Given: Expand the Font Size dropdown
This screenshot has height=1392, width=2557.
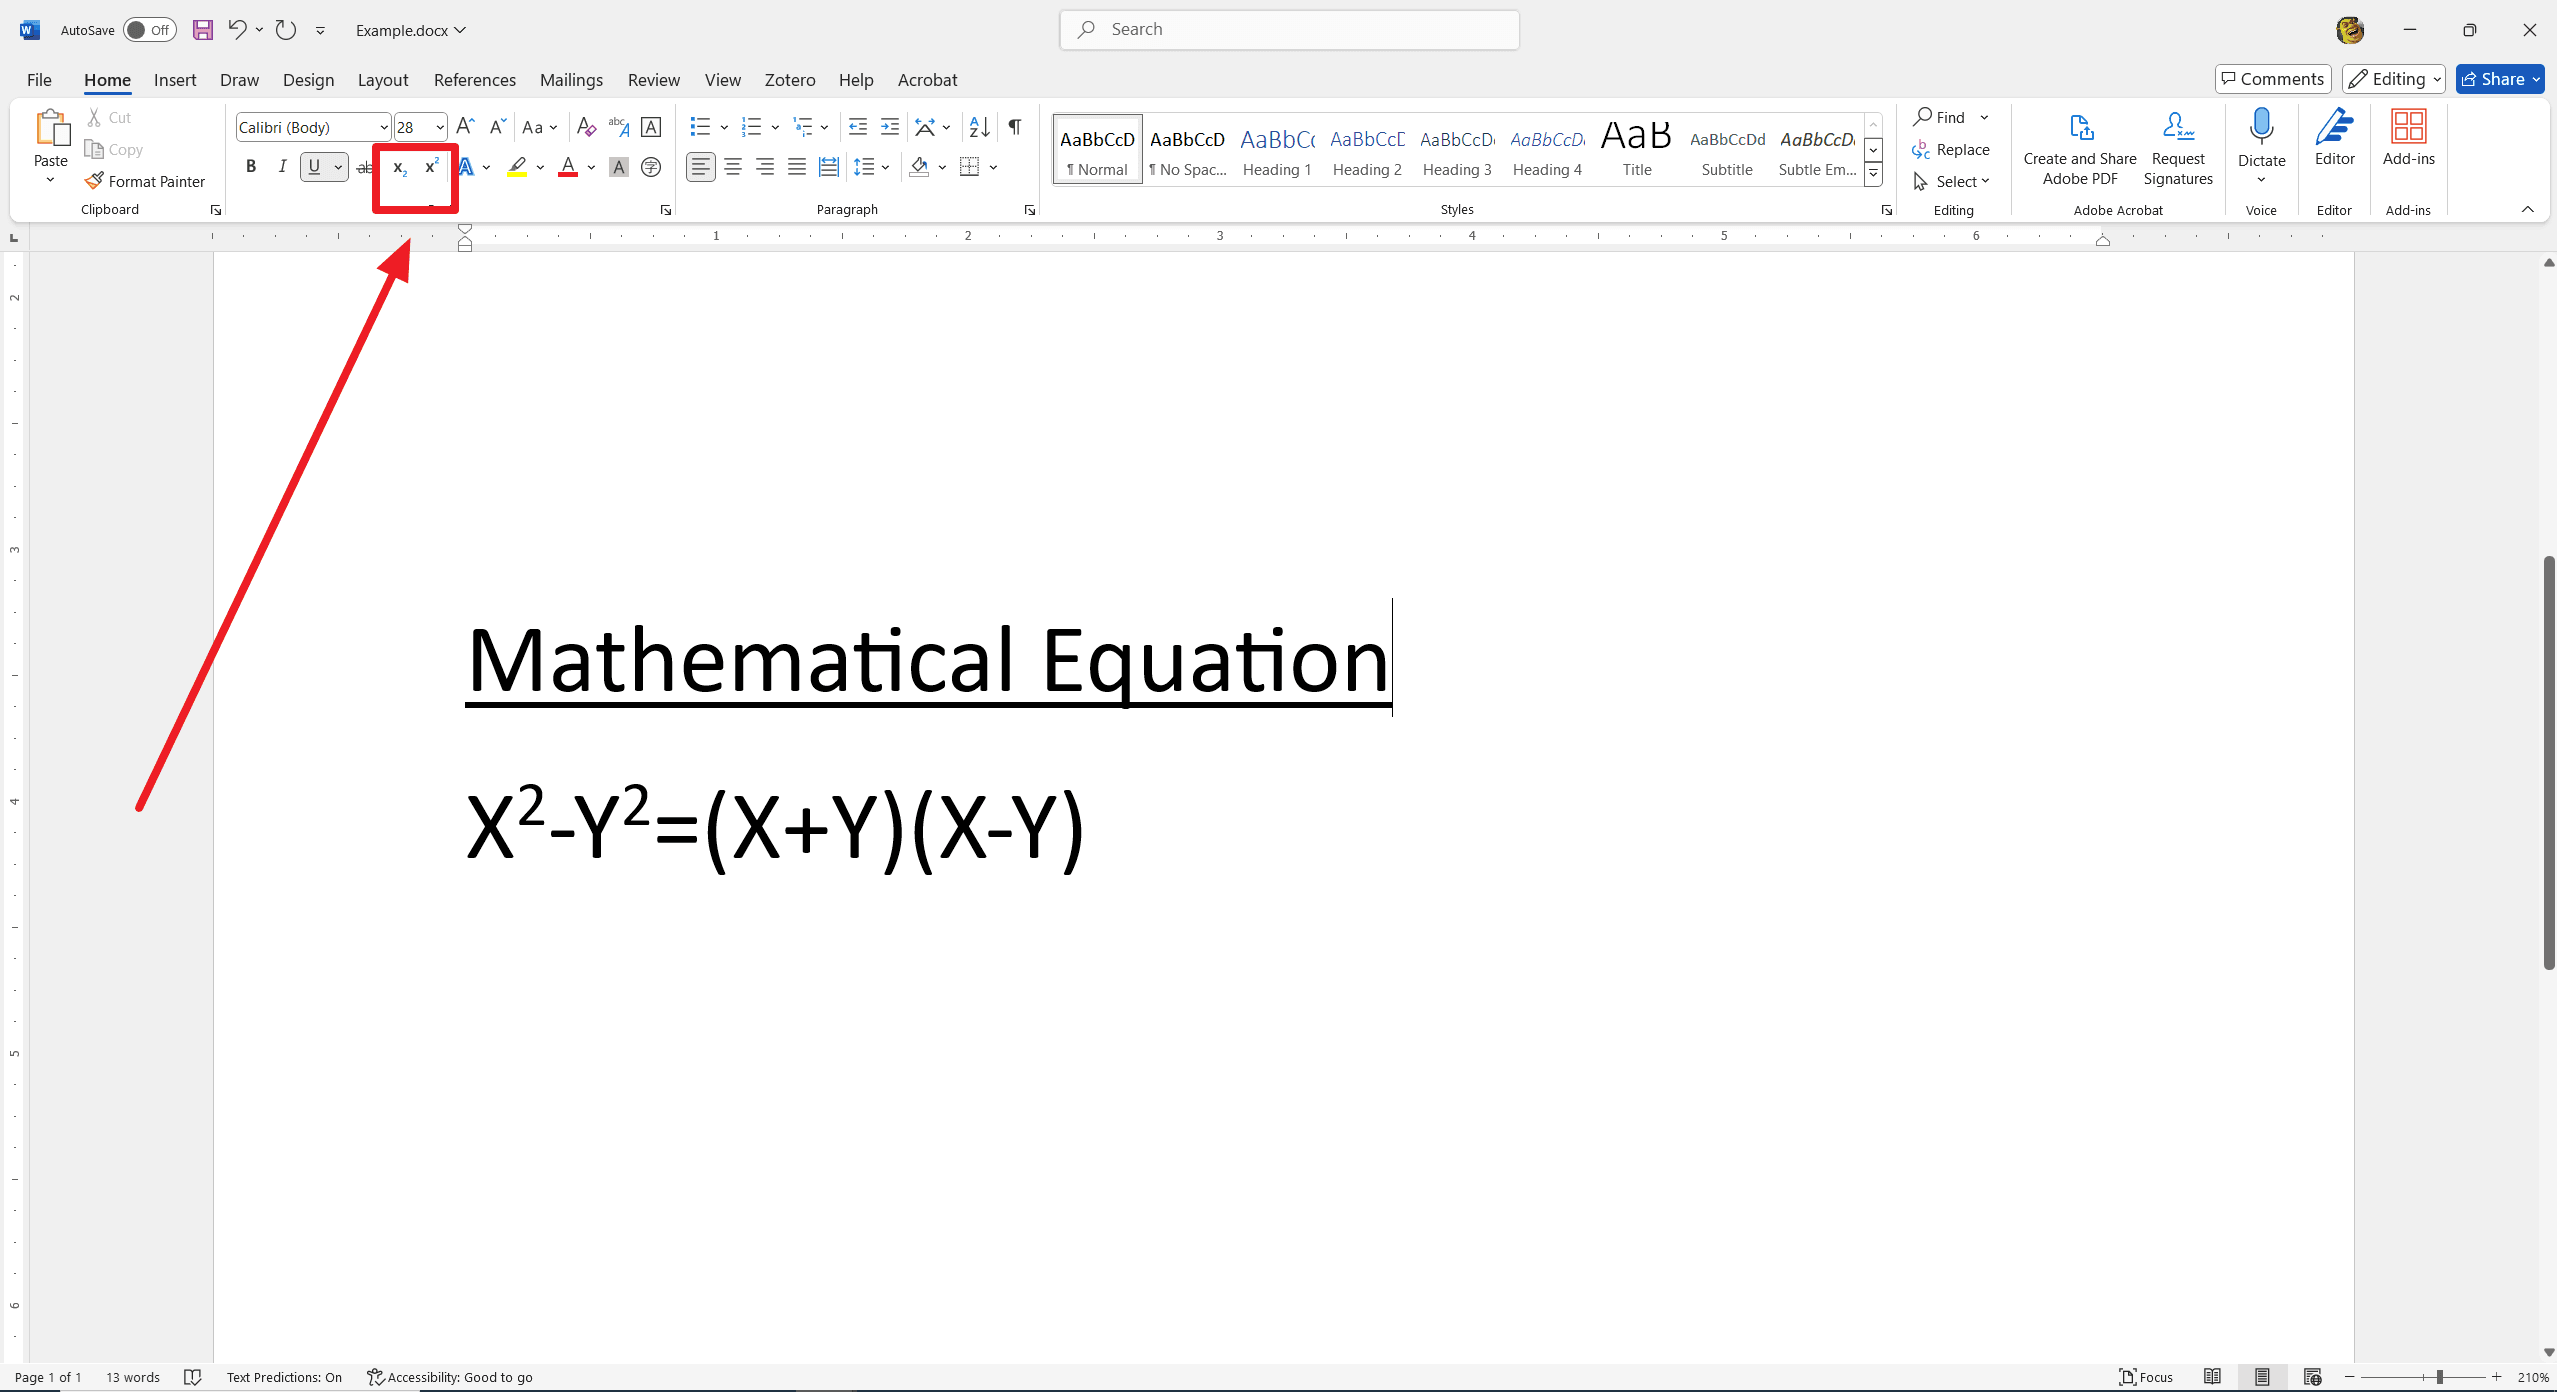Looking at the screenshot, I should pos(440,127).
